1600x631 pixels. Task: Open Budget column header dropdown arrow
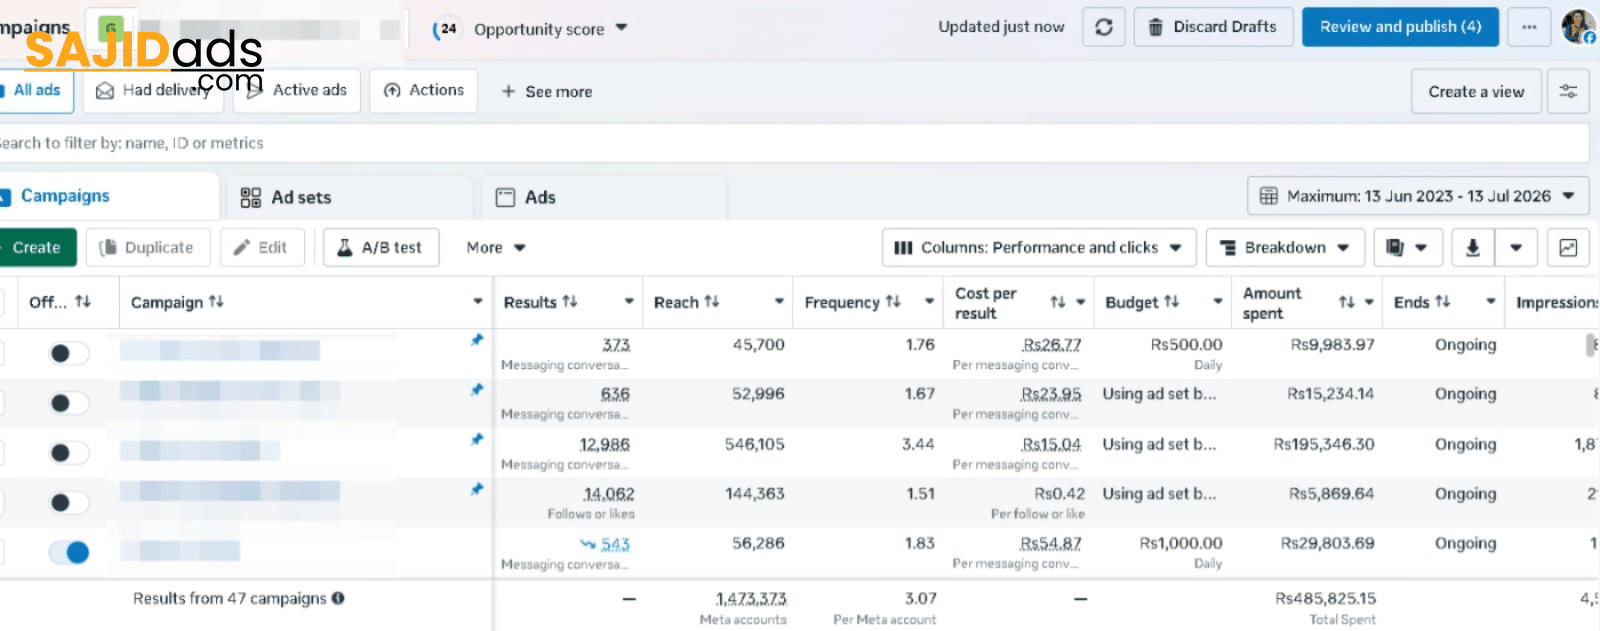tap(1218, 302)
